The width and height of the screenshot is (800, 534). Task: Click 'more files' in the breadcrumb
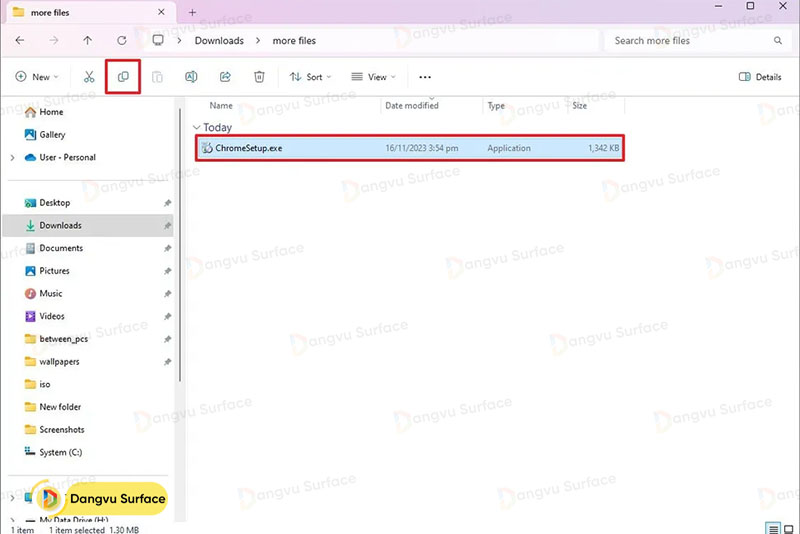click(294, 40)
